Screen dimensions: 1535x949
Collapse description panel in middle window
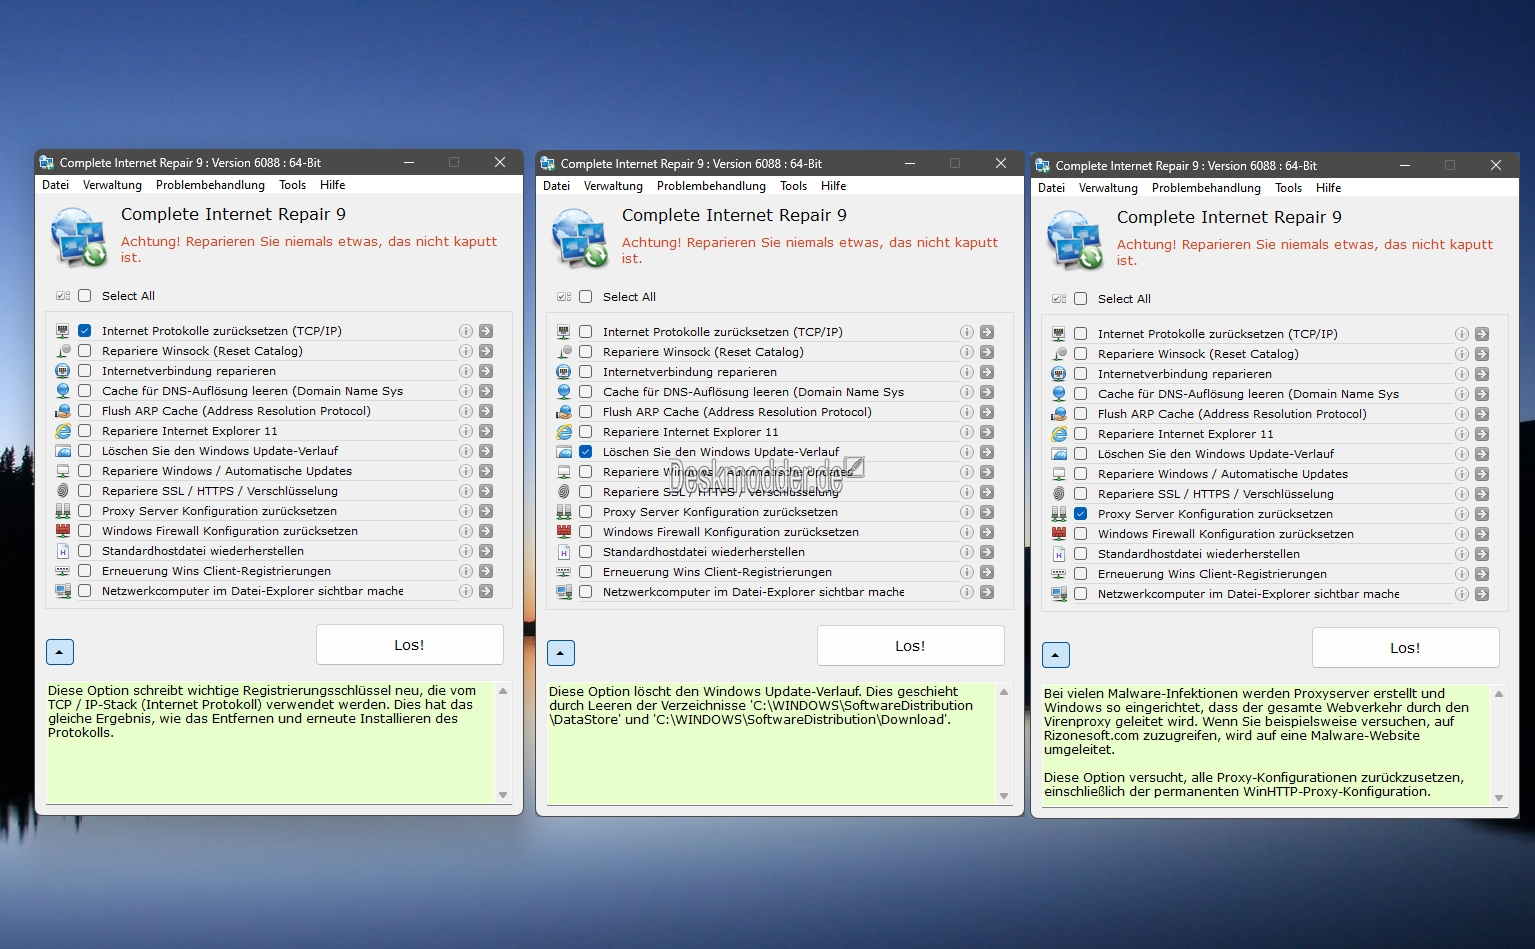pos(561,653)
